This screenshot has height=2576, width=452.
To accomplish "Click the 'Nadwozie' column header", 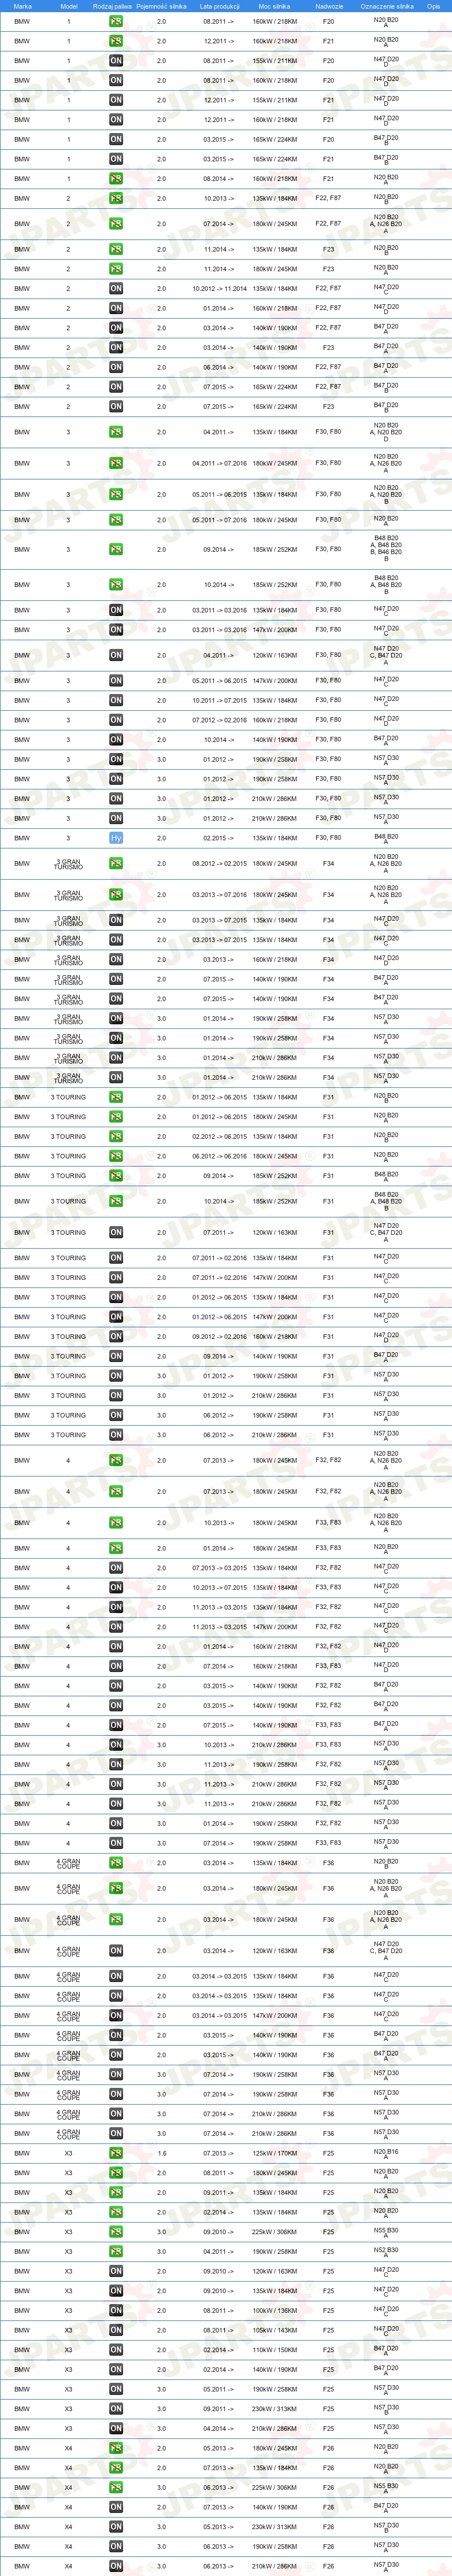I will click(x=329, y=6).
